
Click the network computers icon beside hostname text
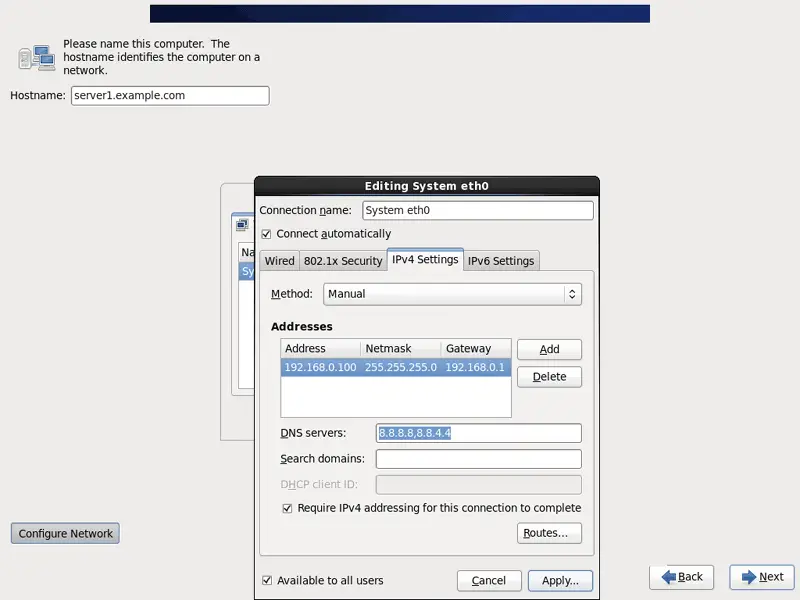coord(36,57)
